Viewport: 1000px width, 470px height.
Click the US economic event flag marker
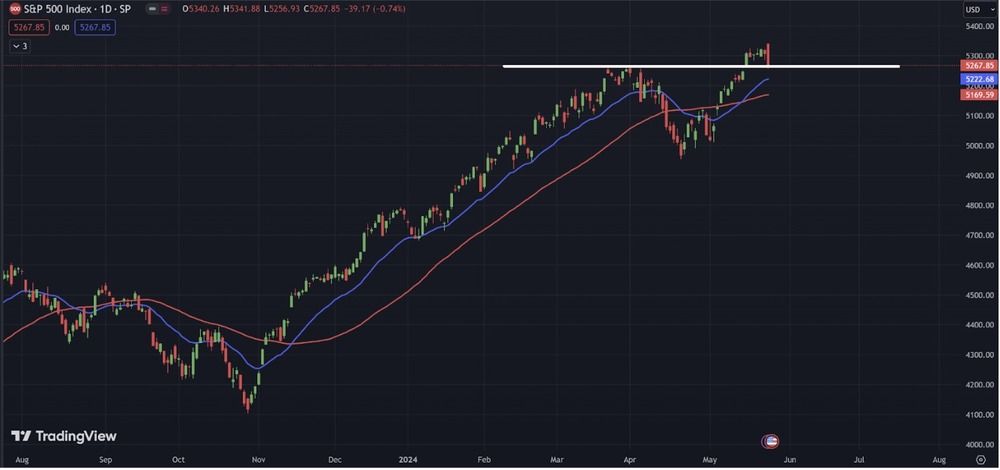click(x=770, y=441)
